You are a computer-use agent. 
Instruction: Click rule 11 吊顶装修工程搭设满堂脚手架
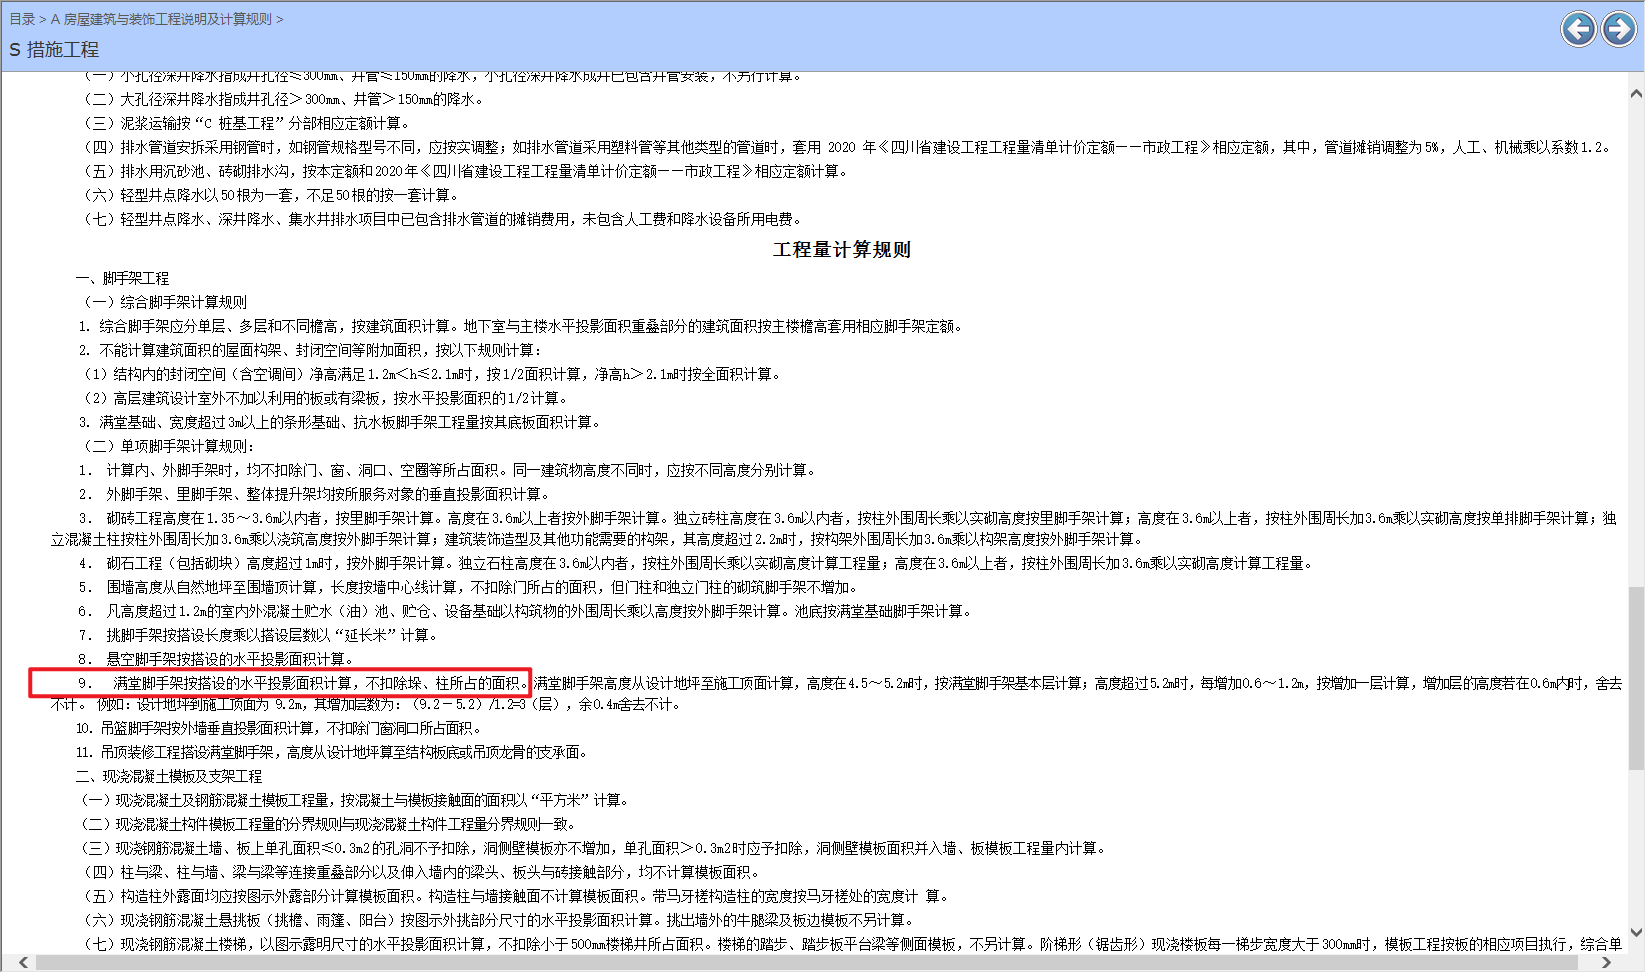click(x=331, y=752)
